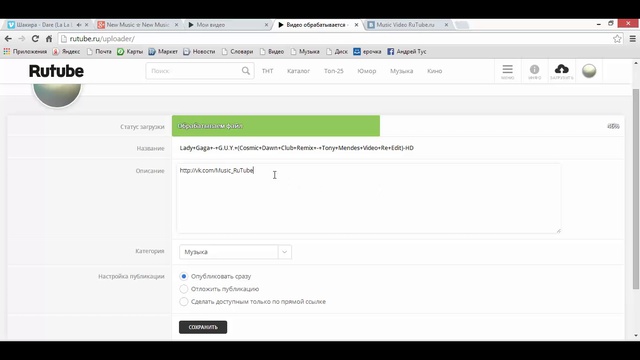Switch to the New Music tab
640x360 pixels.
(x=138, y=25)
